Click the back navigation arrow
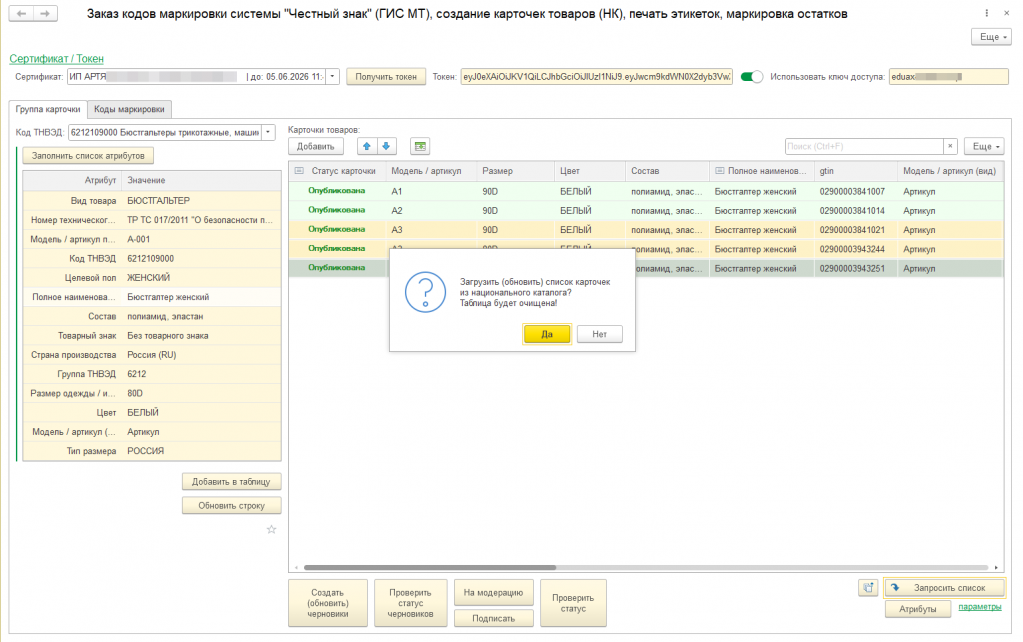Image resolution: width=1023 pixels, height=642 pixels. coord(22,14)
